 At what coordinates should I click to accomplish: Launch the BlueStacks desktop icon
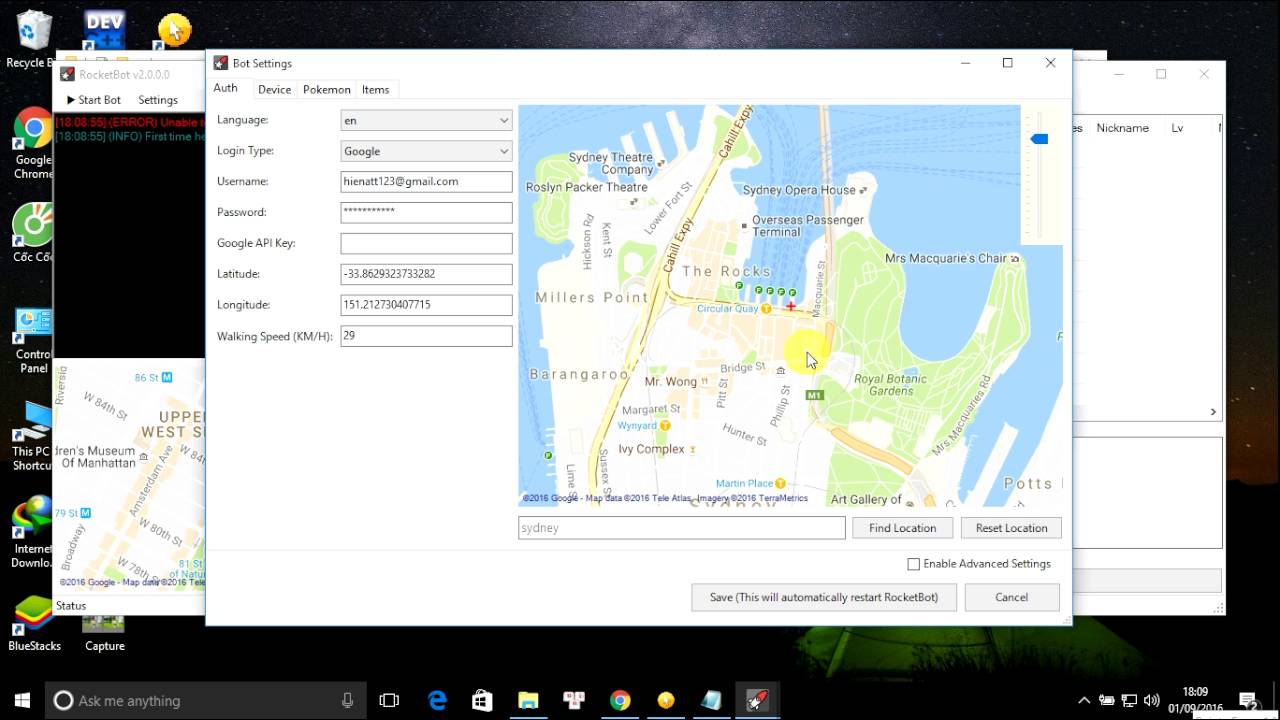pyautogui.click(x=34, y=623)
